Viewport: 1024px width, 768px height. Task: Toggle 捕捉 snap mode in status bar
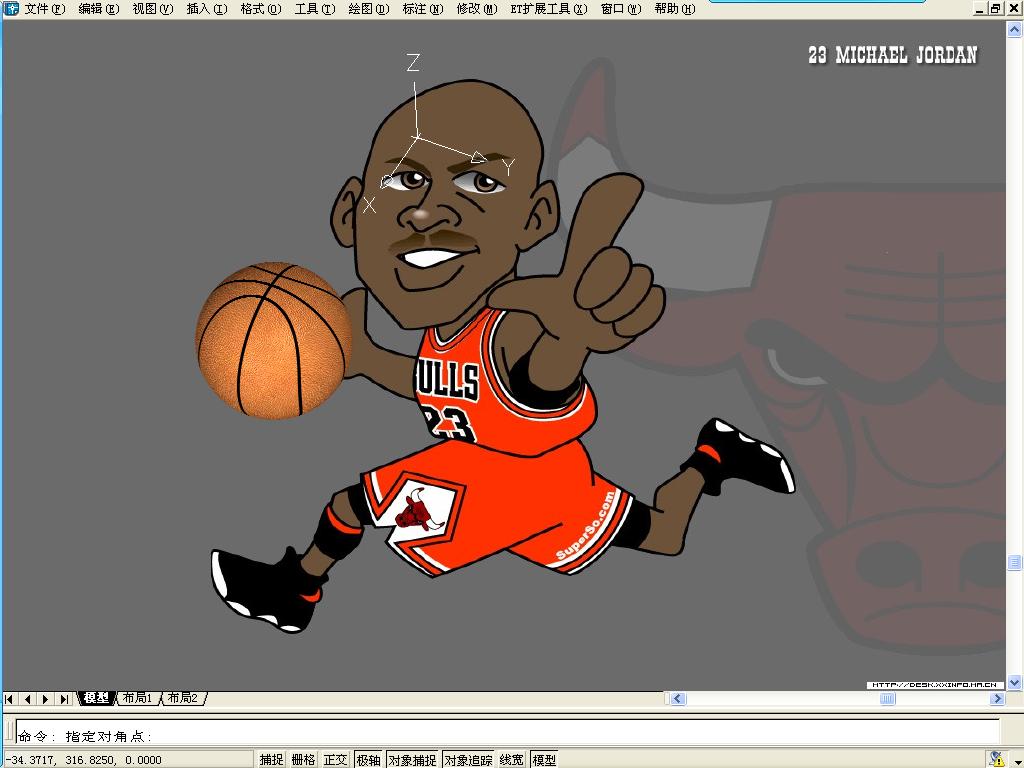[271, 760]
